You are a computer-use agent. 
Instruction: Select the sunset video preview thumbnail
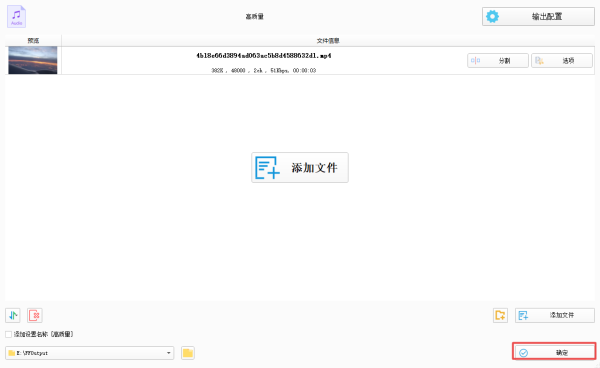click(x=33, y=60)
